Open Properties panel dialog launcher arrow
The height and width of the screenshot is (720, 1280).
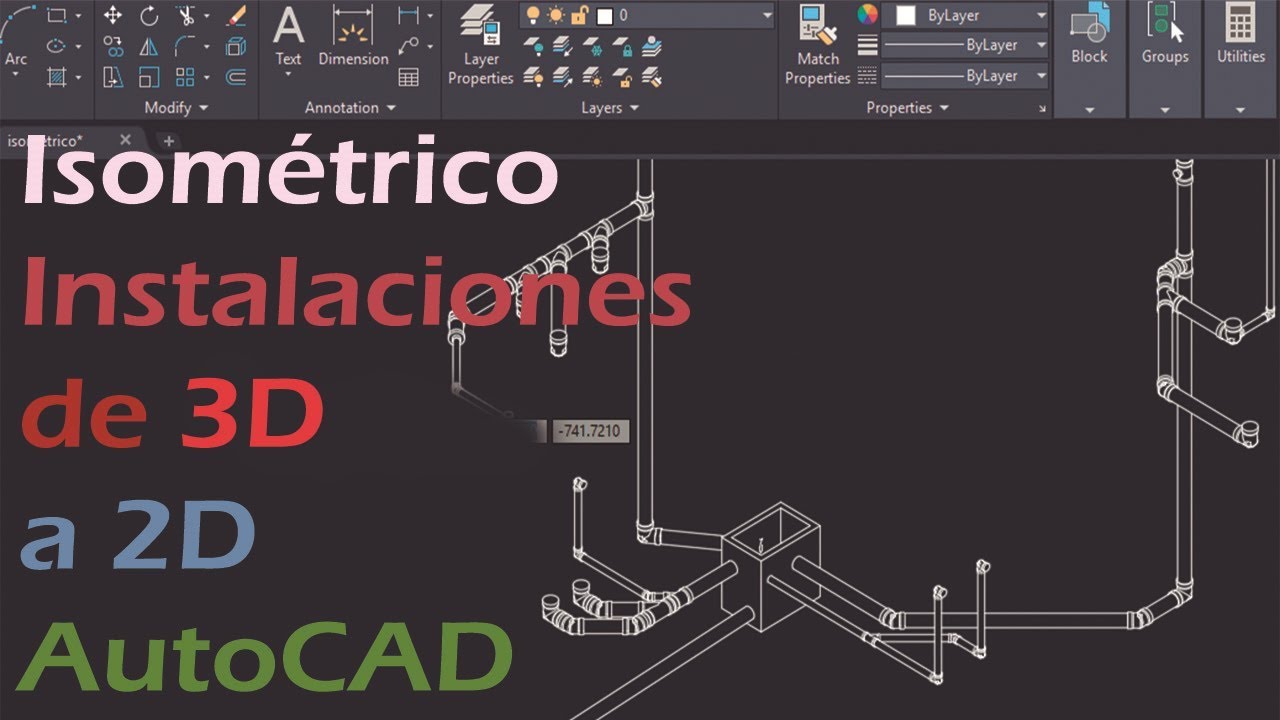click(1042, 108)
